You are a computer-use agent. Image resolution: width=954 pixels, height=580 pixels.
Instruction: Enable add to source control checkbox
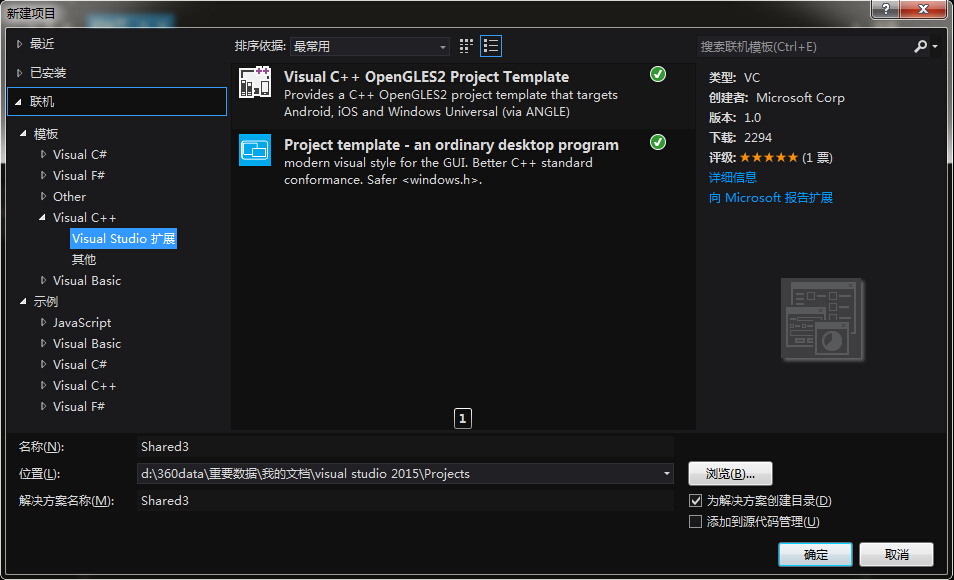pyautogui.click(x=695, y=522)
